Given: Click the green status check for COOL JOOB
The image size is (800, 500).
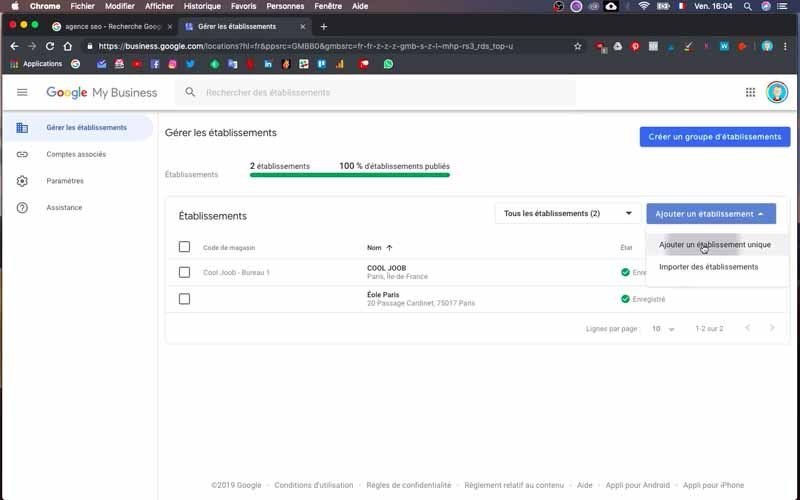Looking at the screenshot, I should coord(625,272).
